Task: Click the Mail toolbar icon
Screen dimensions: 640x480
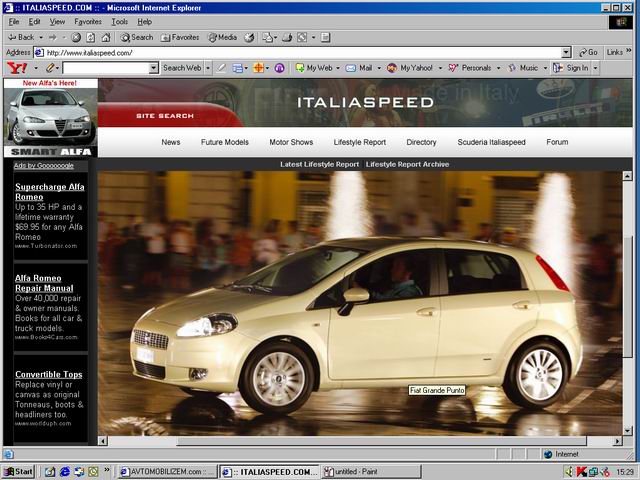Action: 267,38
